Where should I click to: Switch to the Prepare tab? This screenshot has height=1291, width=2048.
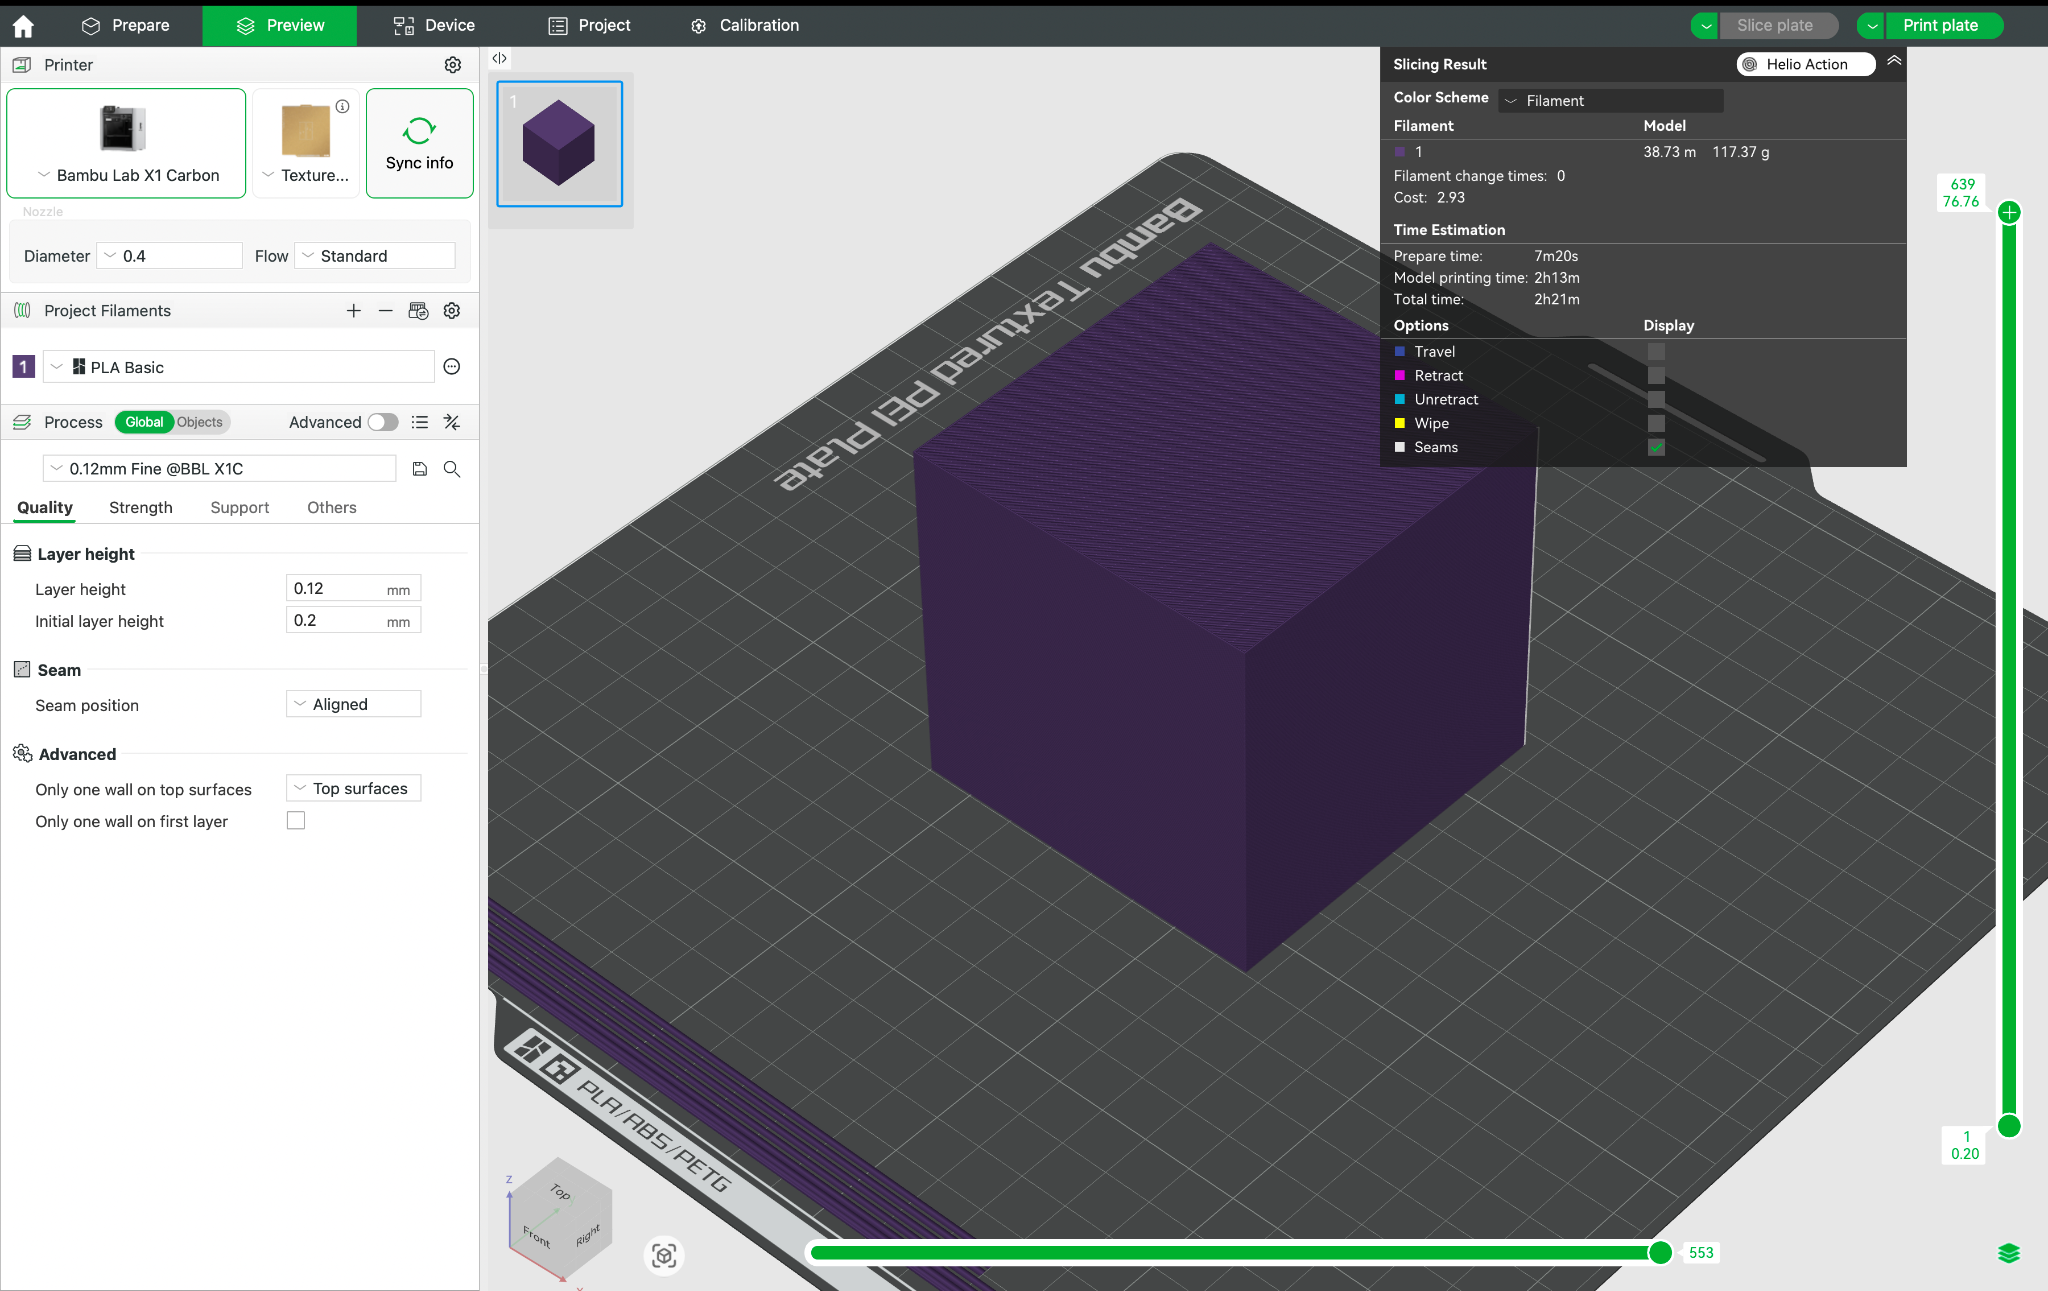[125, 26]
